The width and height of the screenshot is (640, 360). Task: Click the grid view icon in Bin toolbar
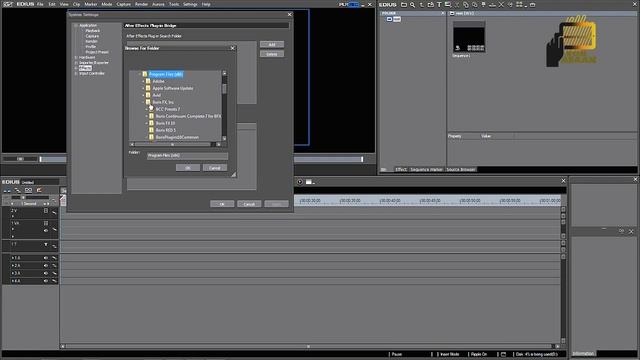click(519, 4)
